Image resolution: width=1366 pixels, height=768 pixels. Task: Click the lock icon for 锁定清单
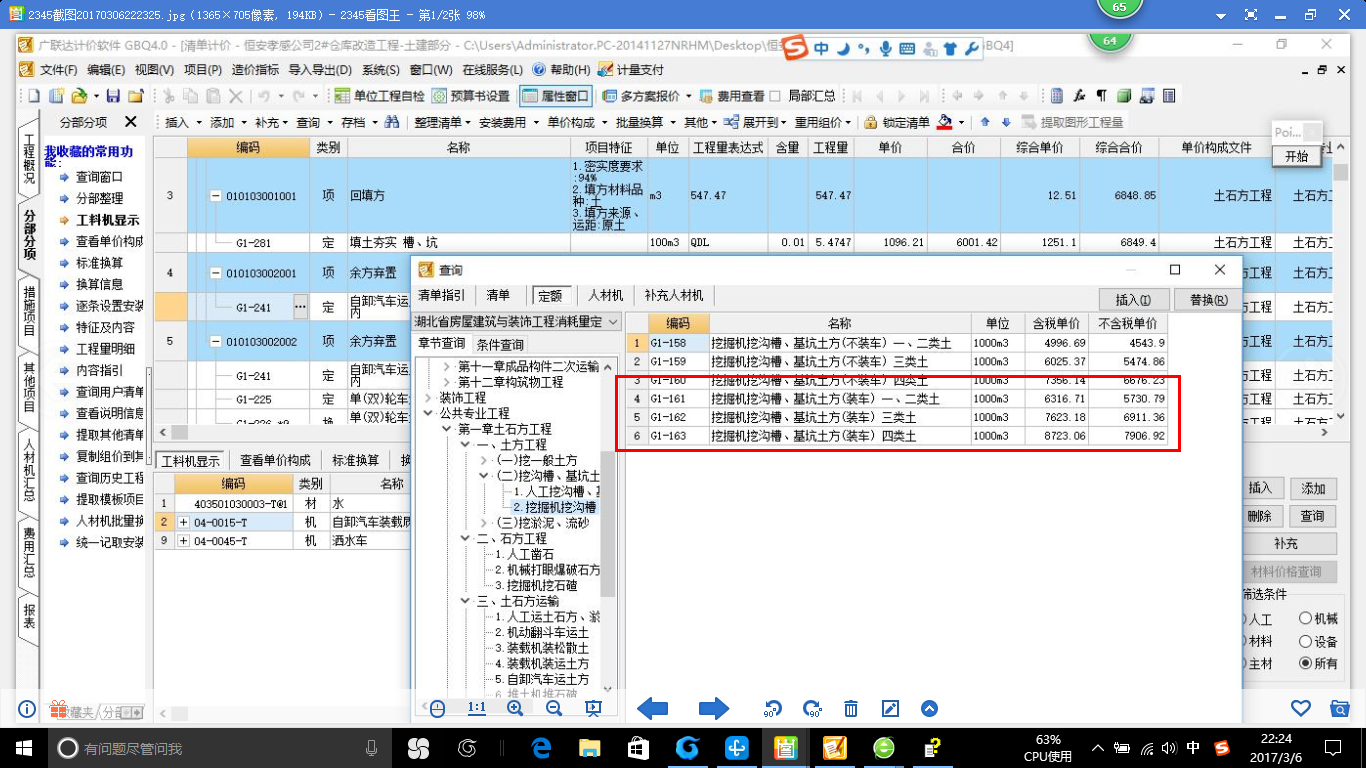click(871, 122)
